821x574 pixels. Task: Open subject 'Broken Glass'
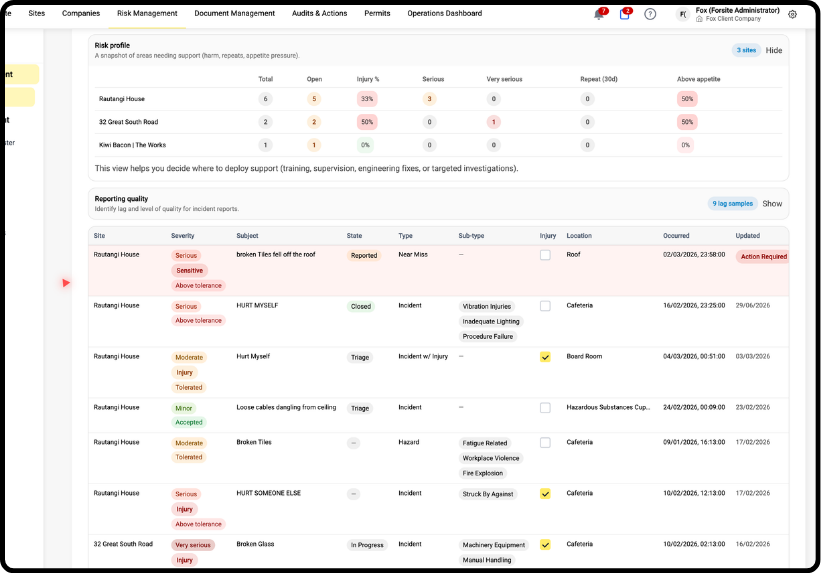(x=255, y=544)
